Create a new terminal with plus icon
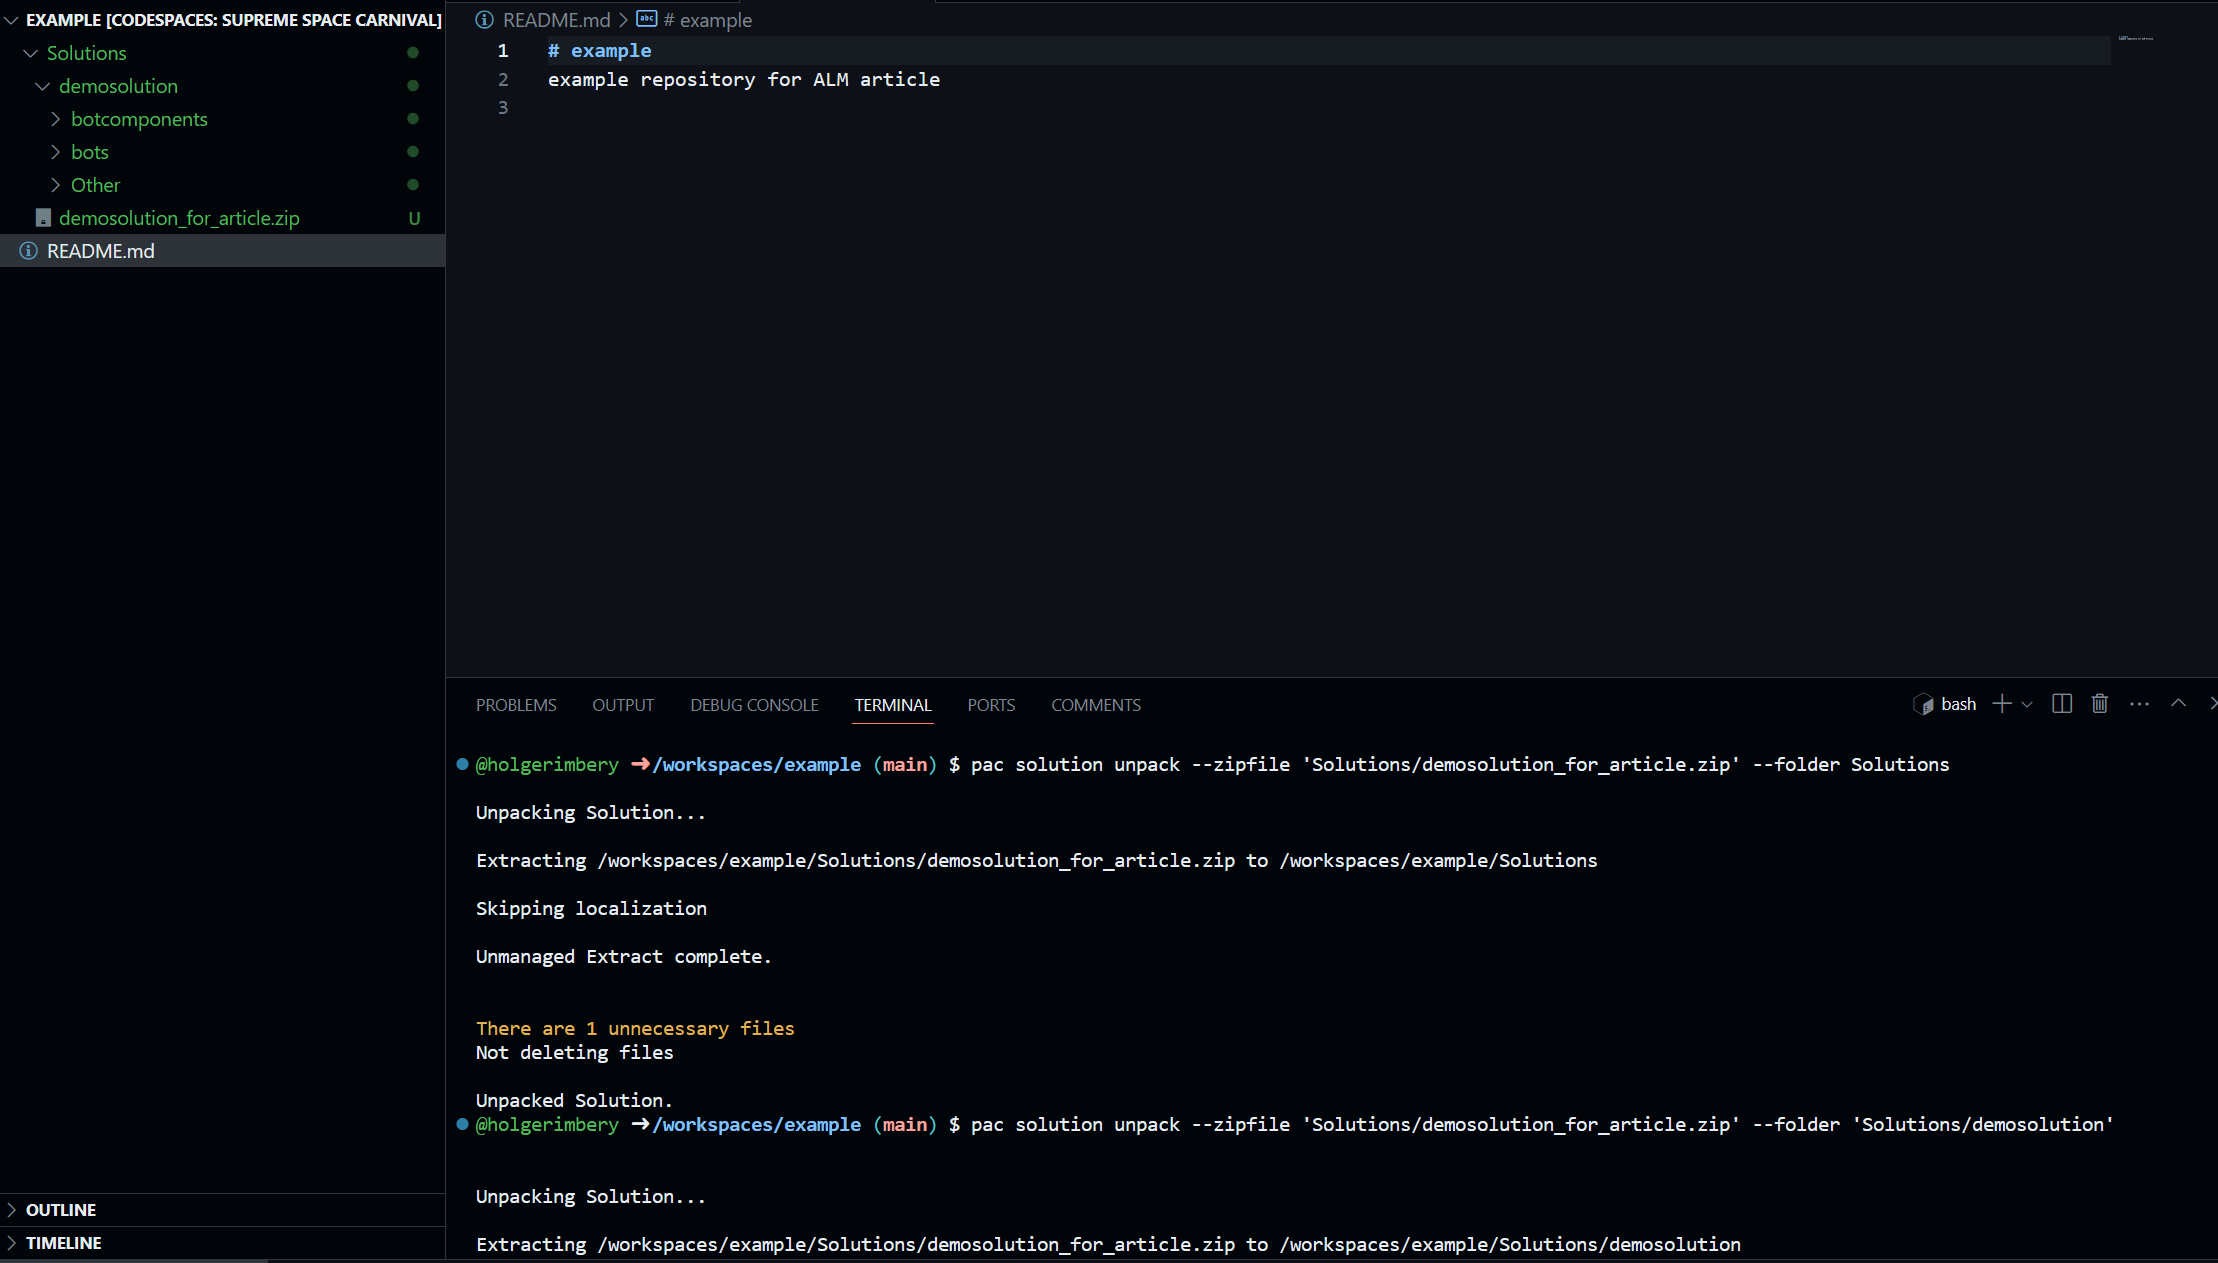This screenshot has height=1263, width=2218. coord(2002,704)
